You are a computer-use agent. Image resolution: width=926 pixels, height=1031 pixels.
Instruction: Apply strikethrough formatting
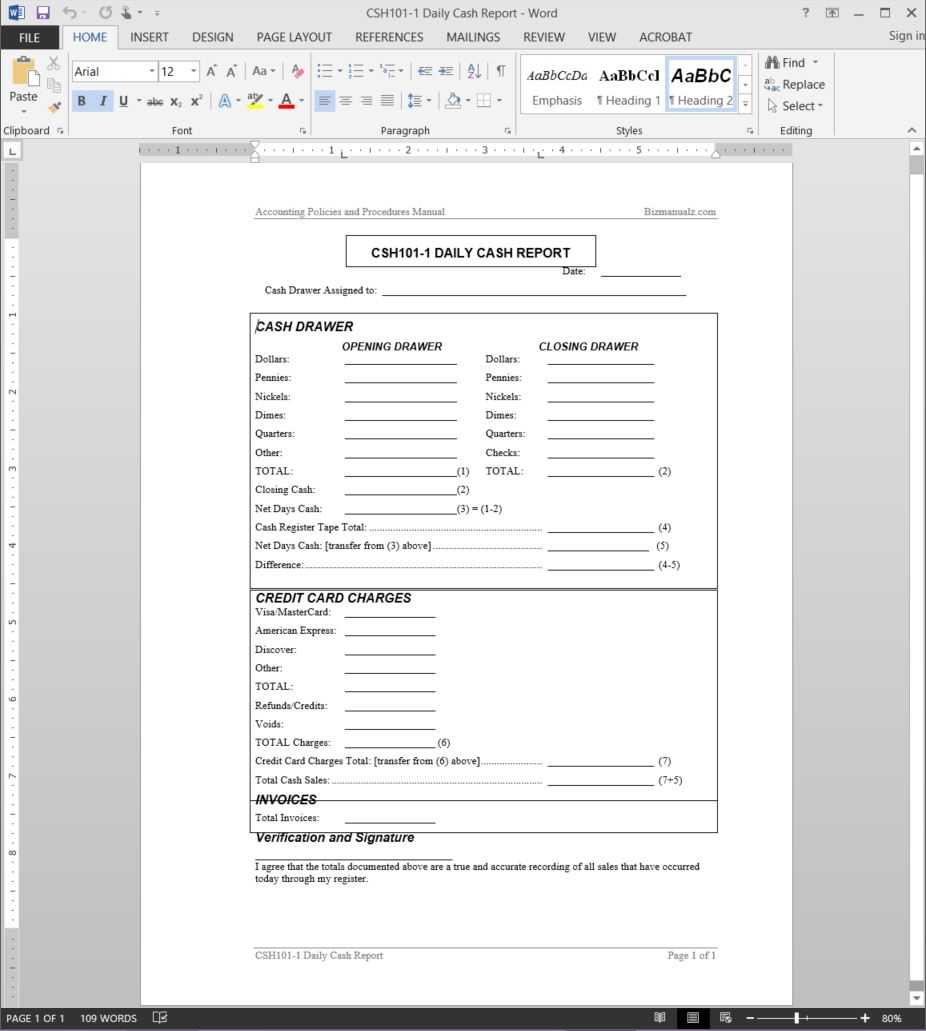coord(154,101)
